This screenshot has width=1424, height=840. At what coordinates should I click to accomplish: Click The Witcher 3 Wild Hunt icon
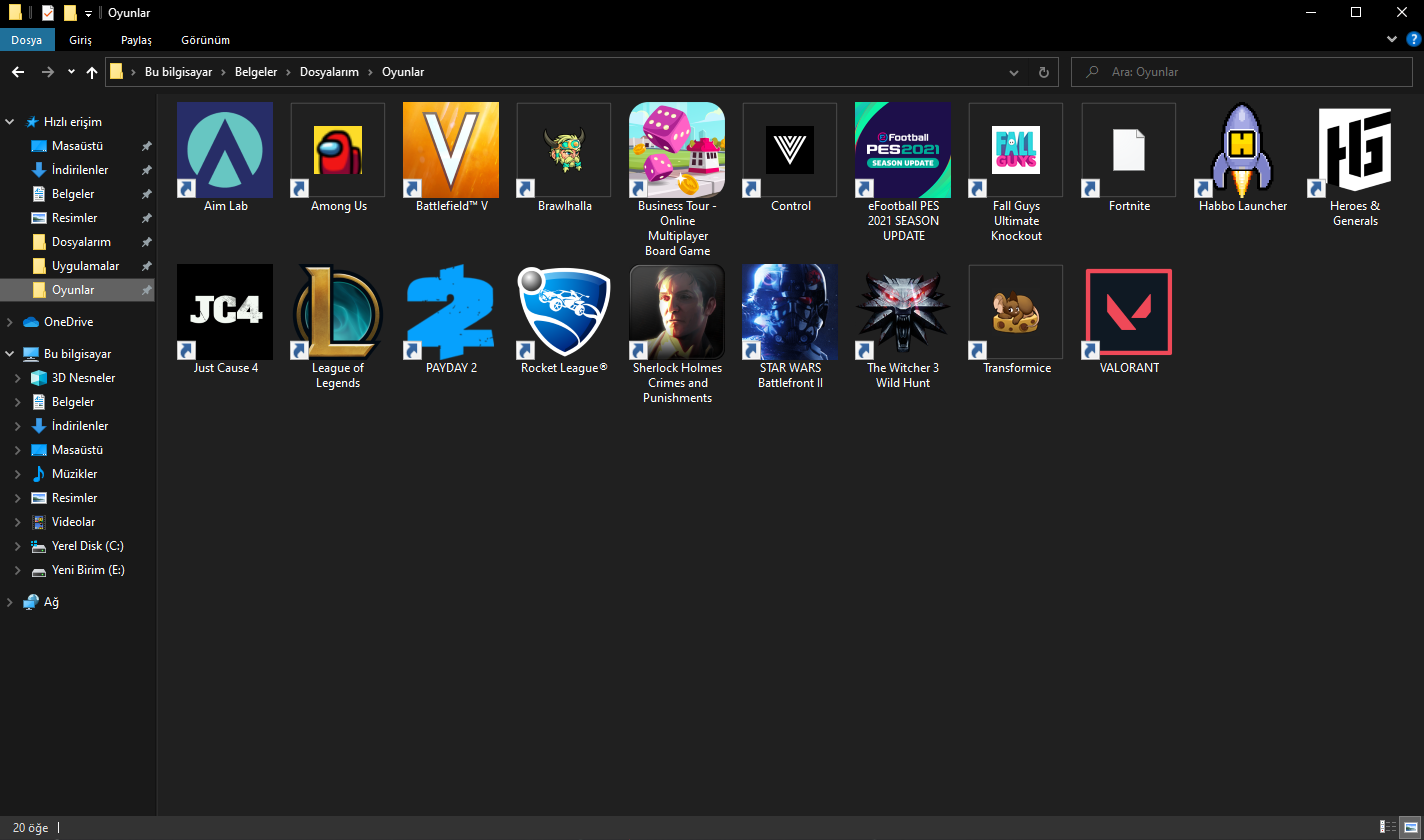[903, 312]
